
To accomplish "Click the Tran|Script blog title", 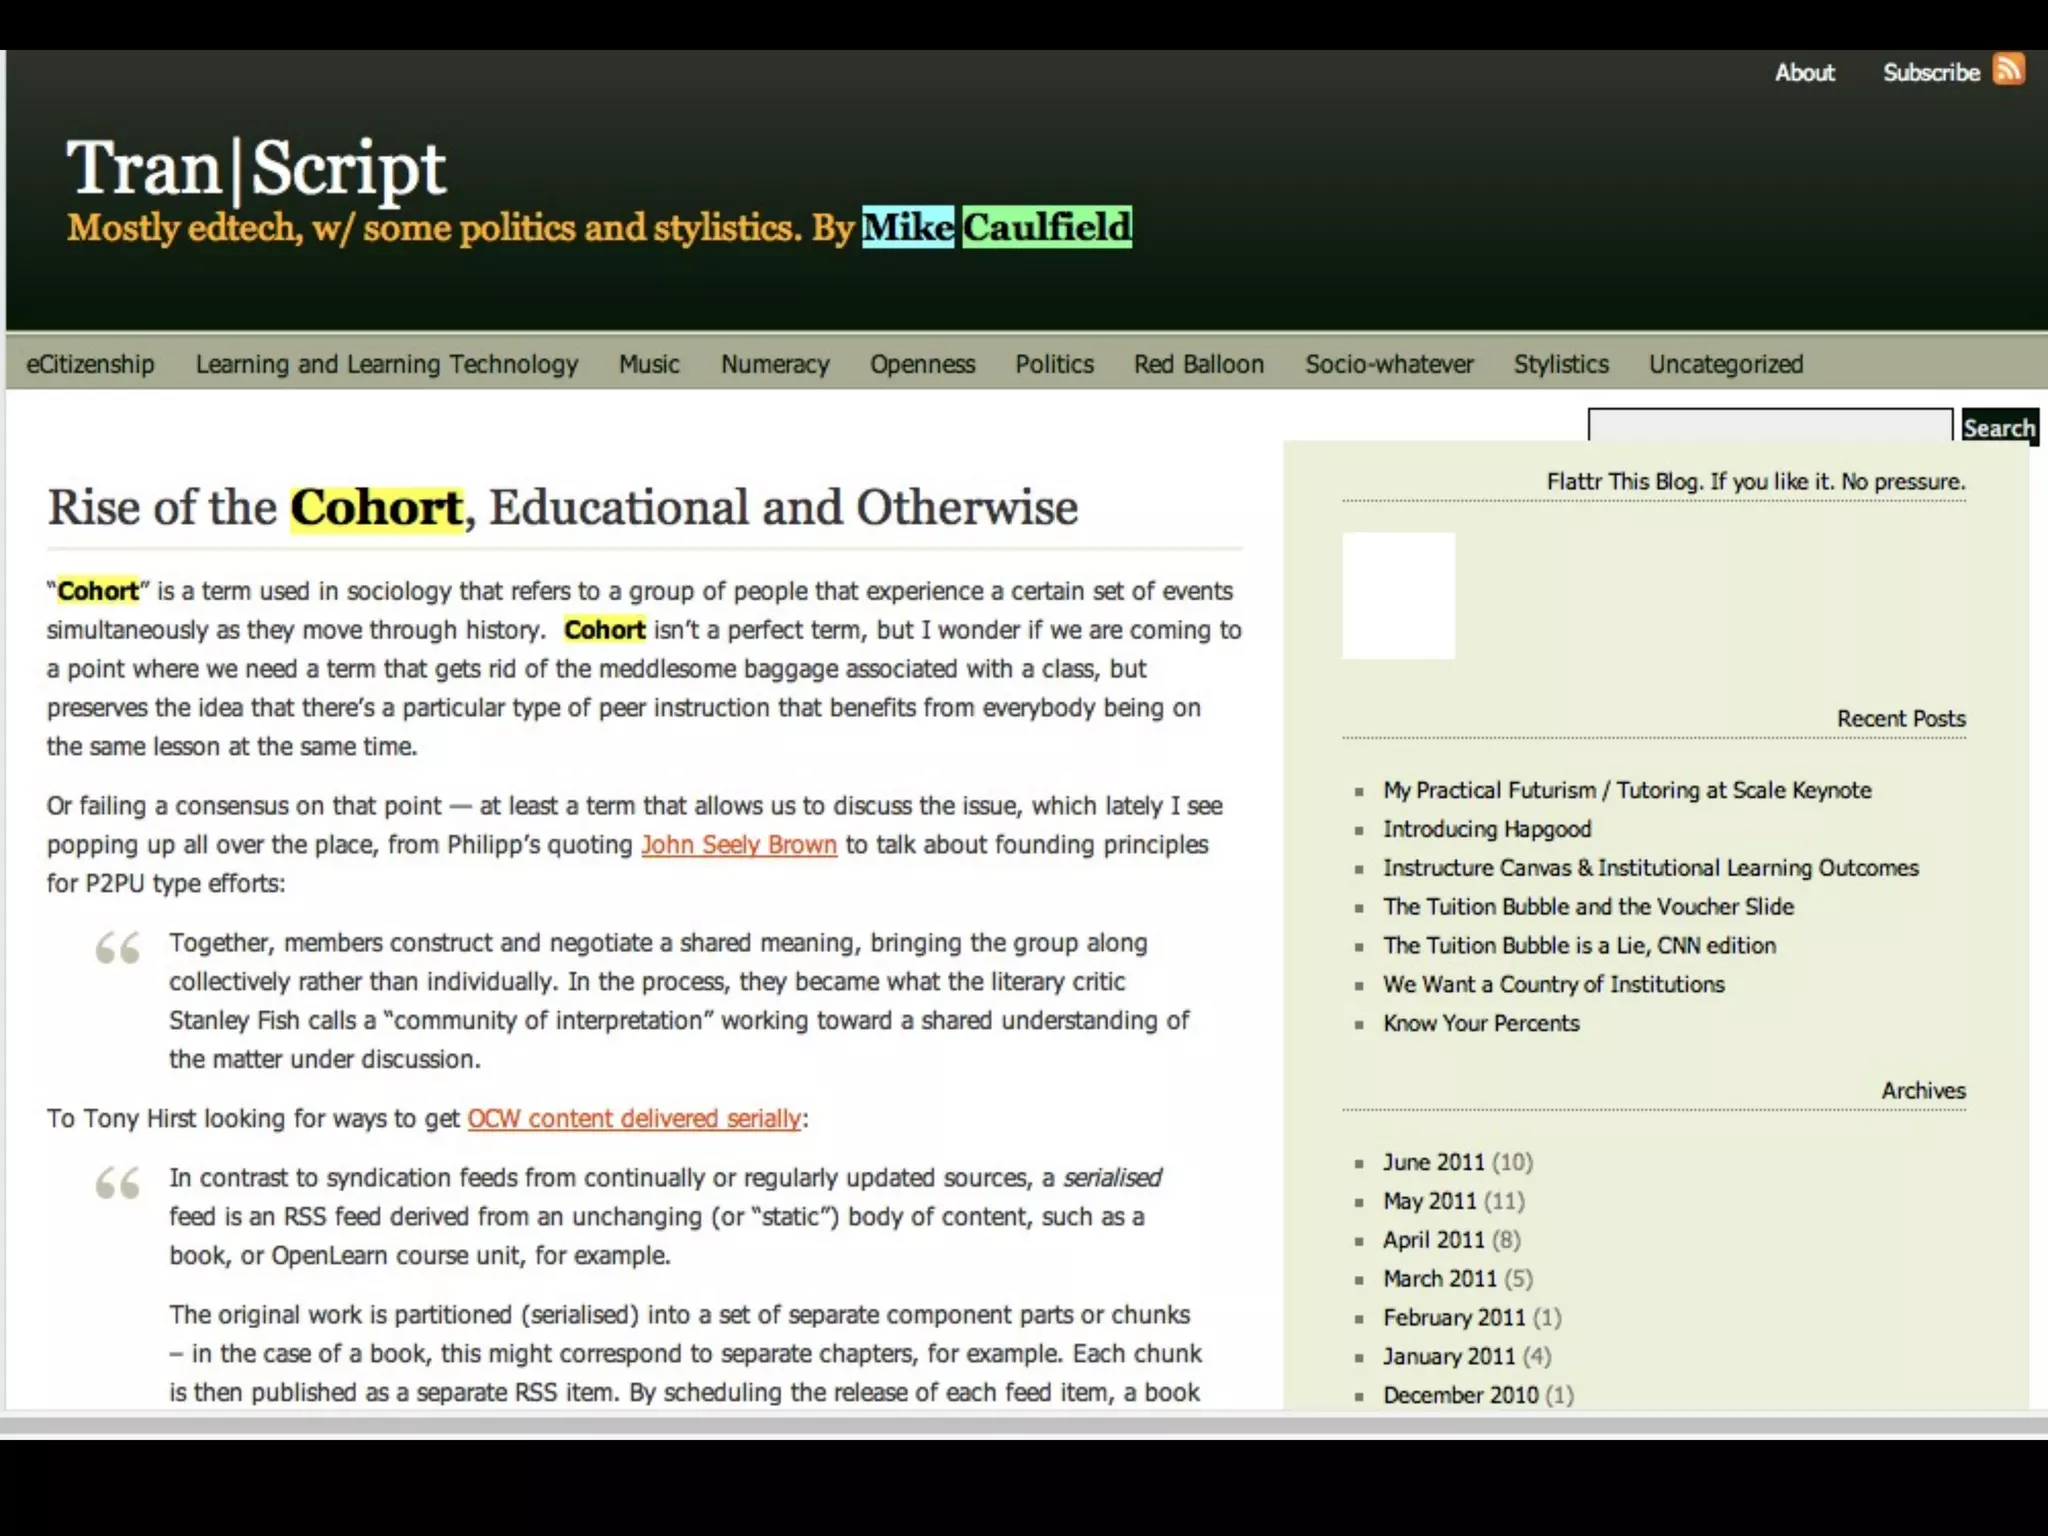I will [256, 168].
